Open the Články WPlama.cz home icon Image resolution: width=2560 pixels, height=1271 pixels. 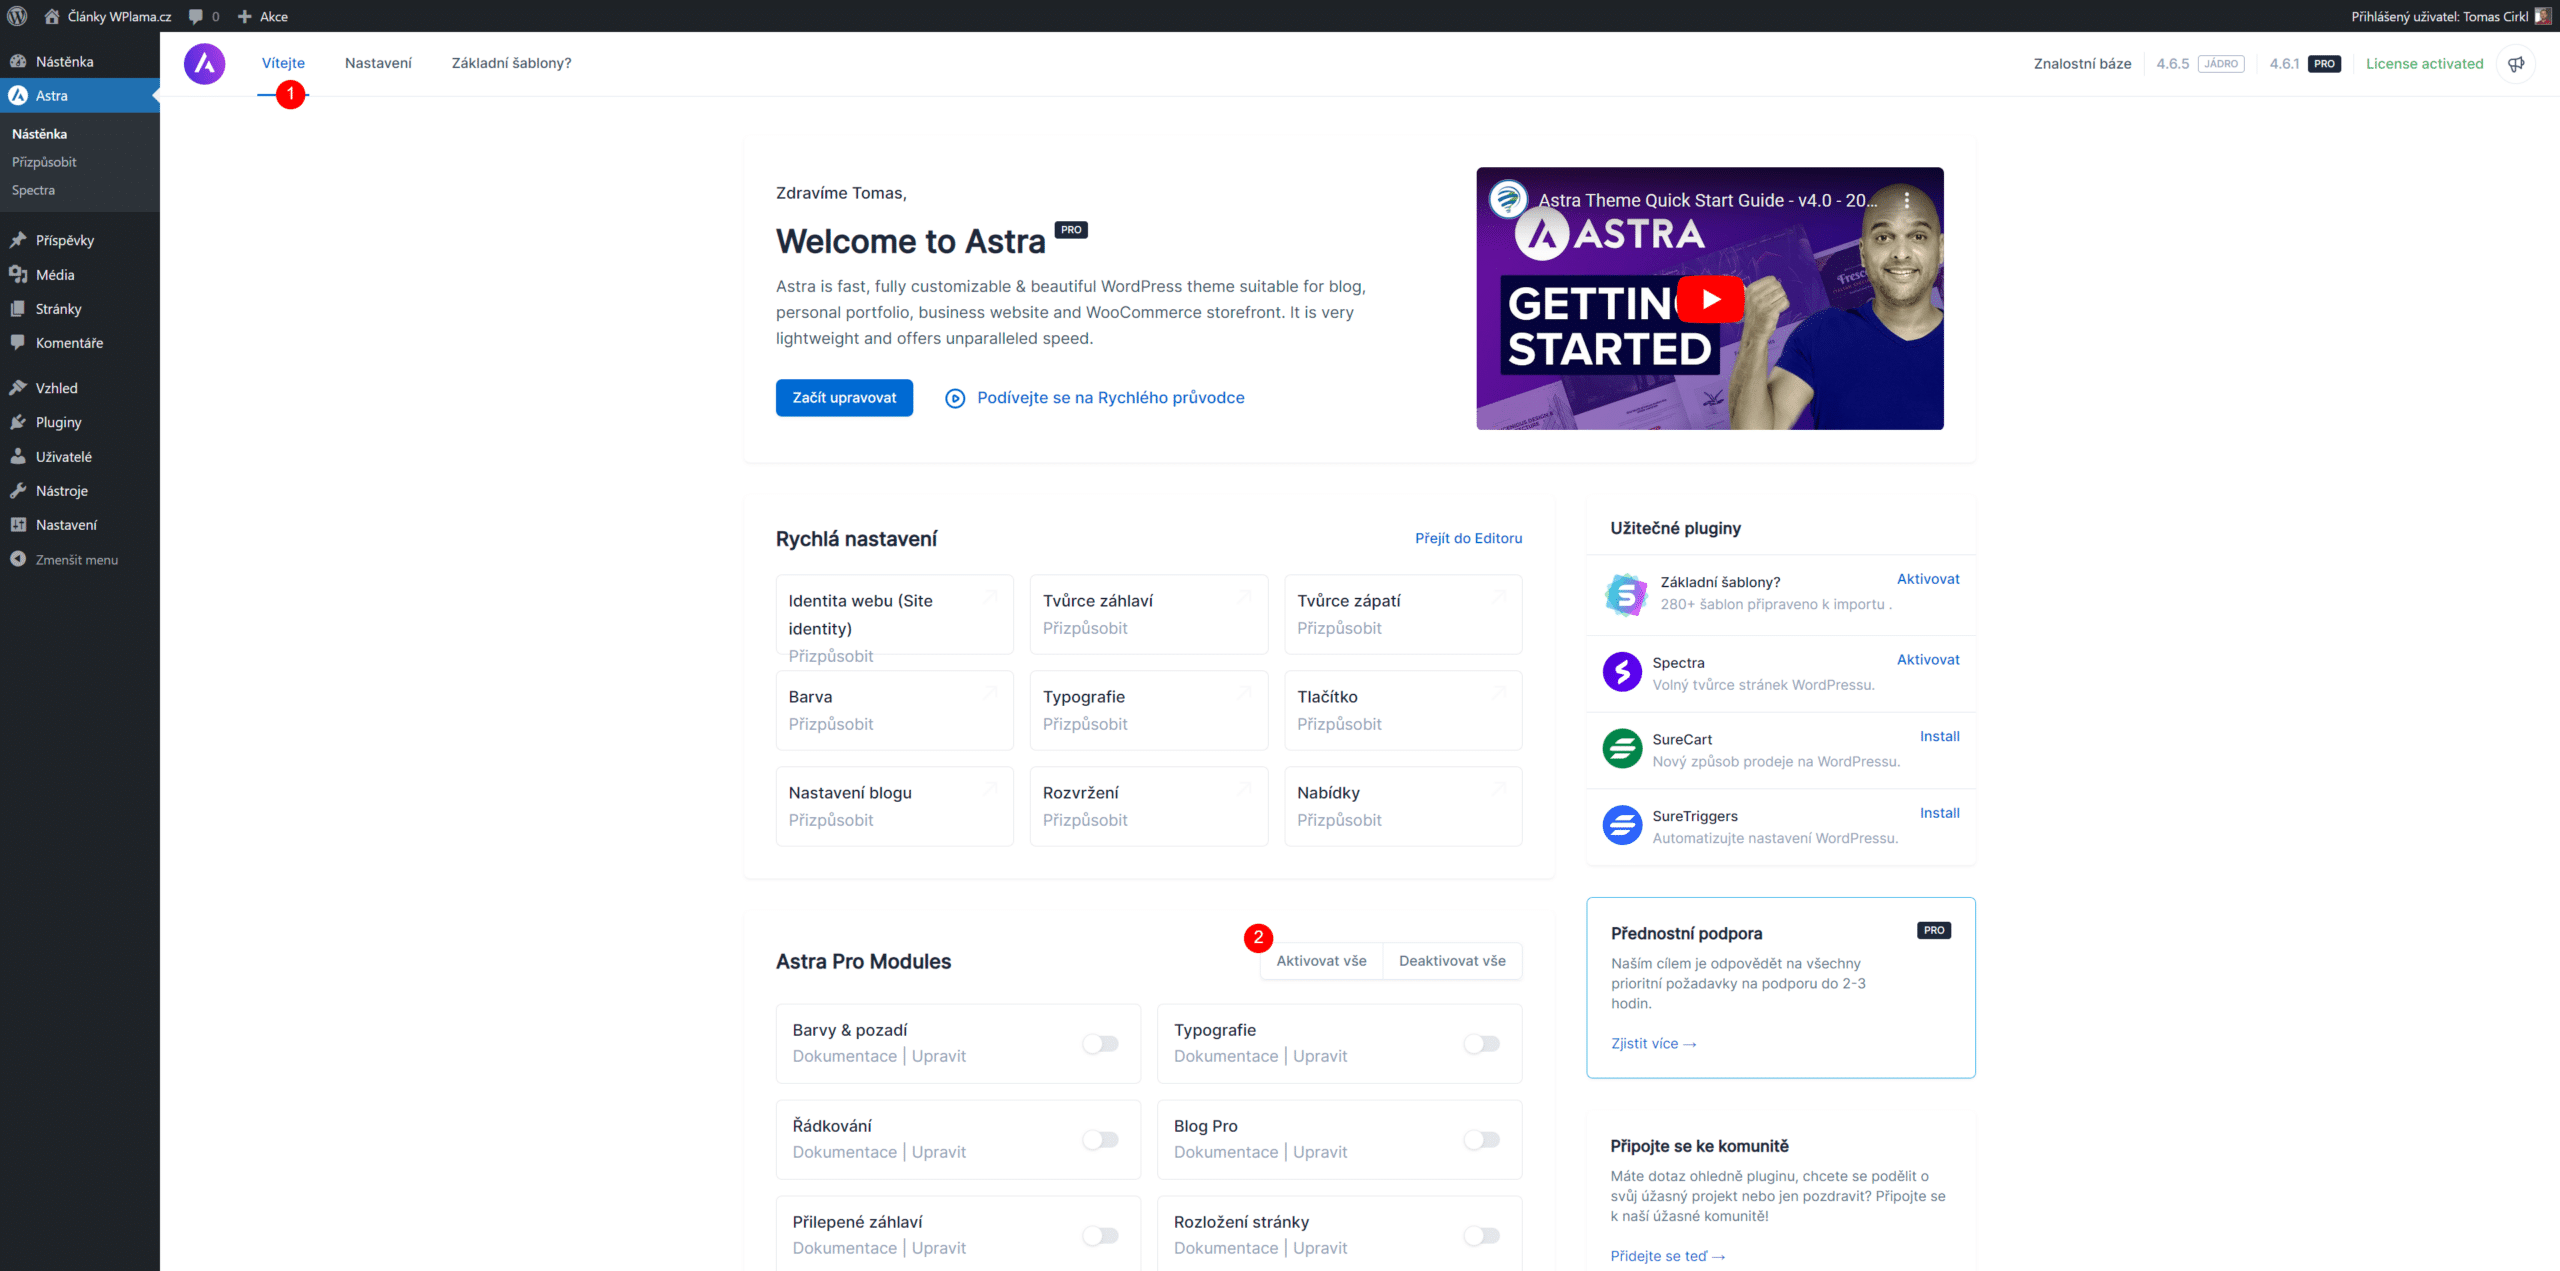[x=52, y=16]
